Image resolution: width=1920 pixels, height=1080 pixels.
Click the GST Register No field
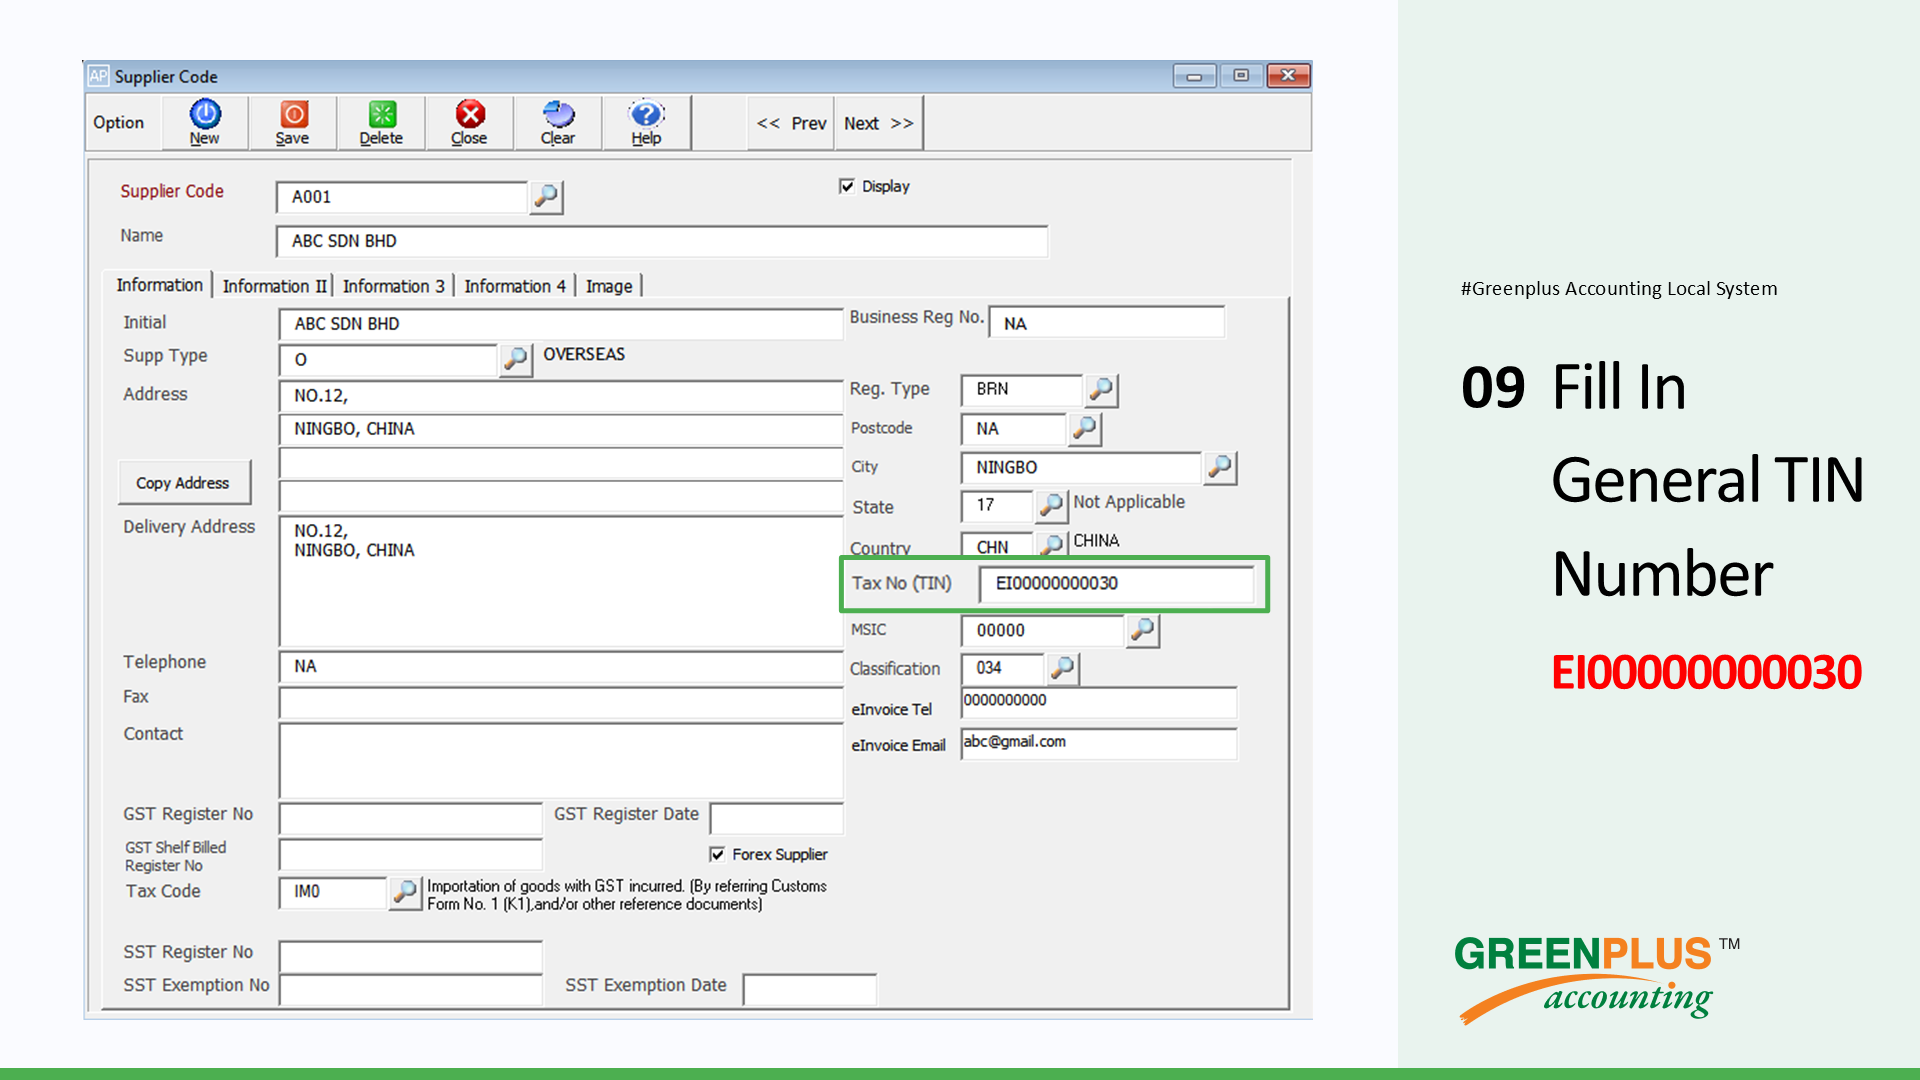411,818
